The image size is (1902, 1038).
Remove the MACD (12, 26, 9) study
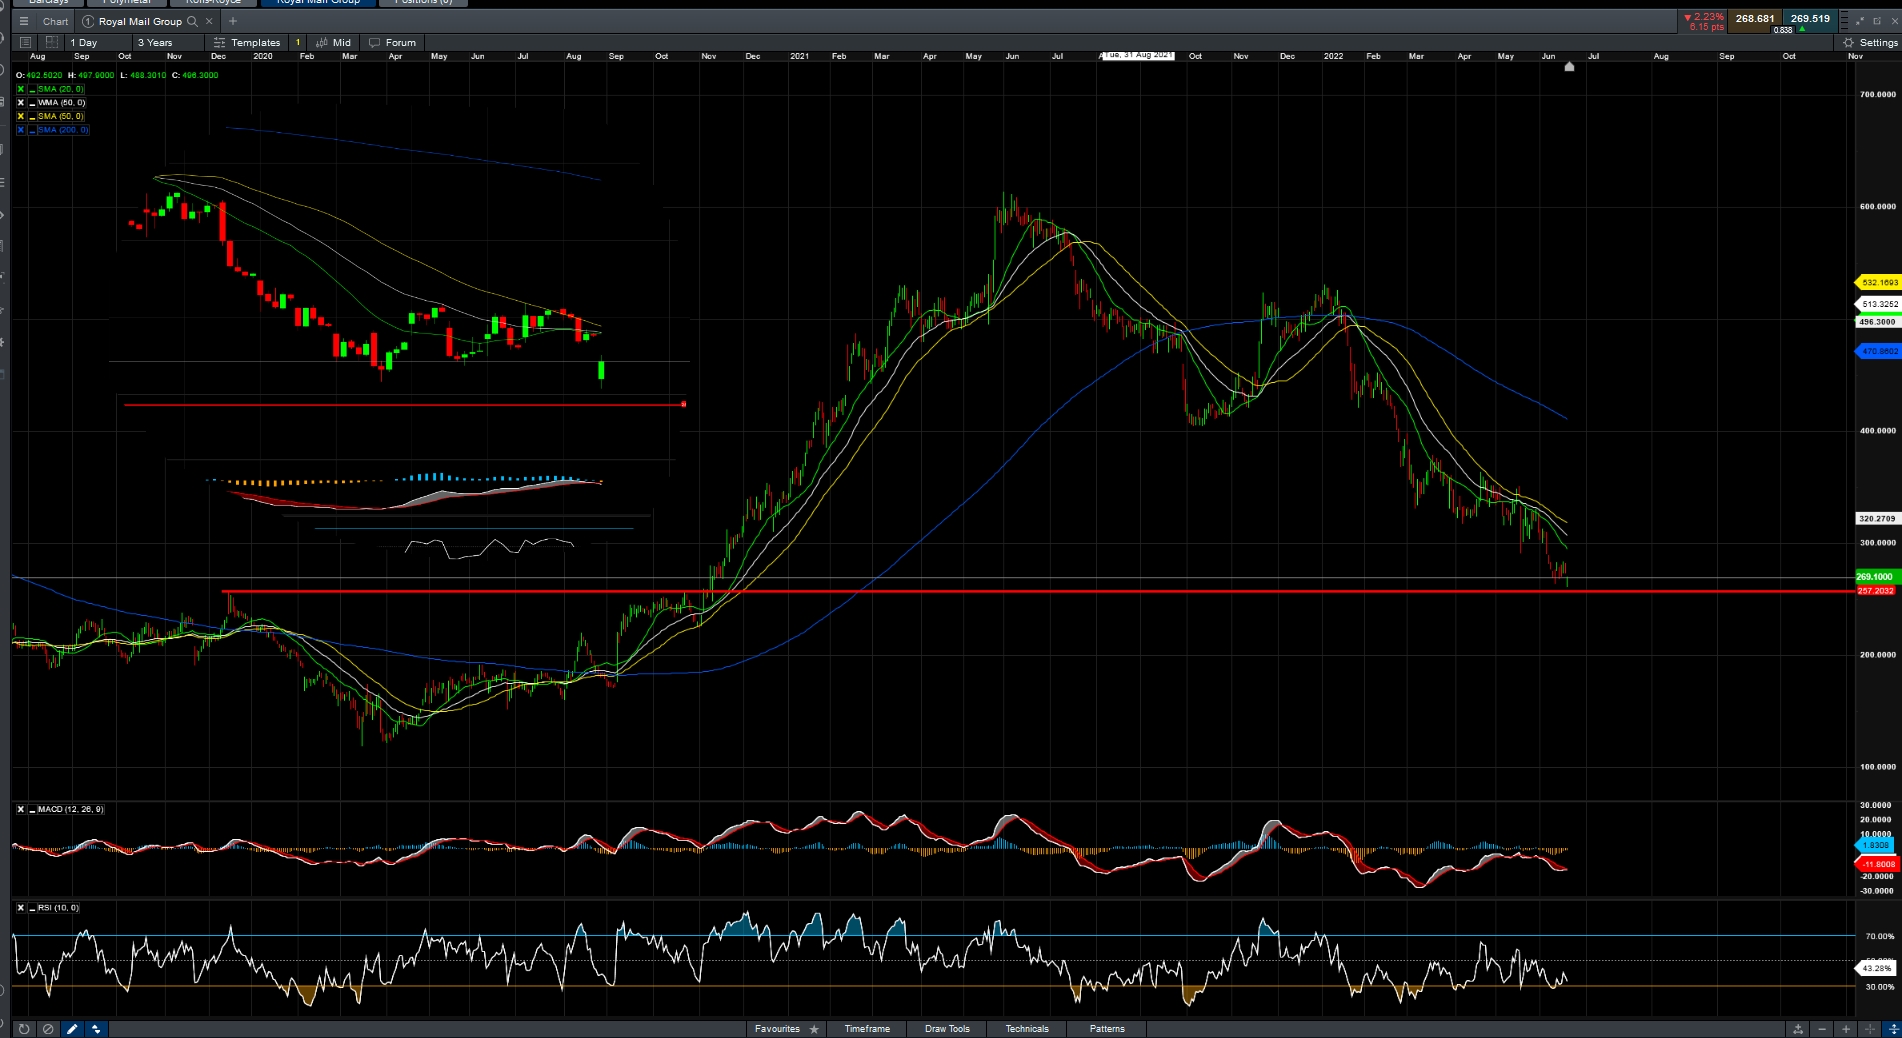[x=20, y=809]
